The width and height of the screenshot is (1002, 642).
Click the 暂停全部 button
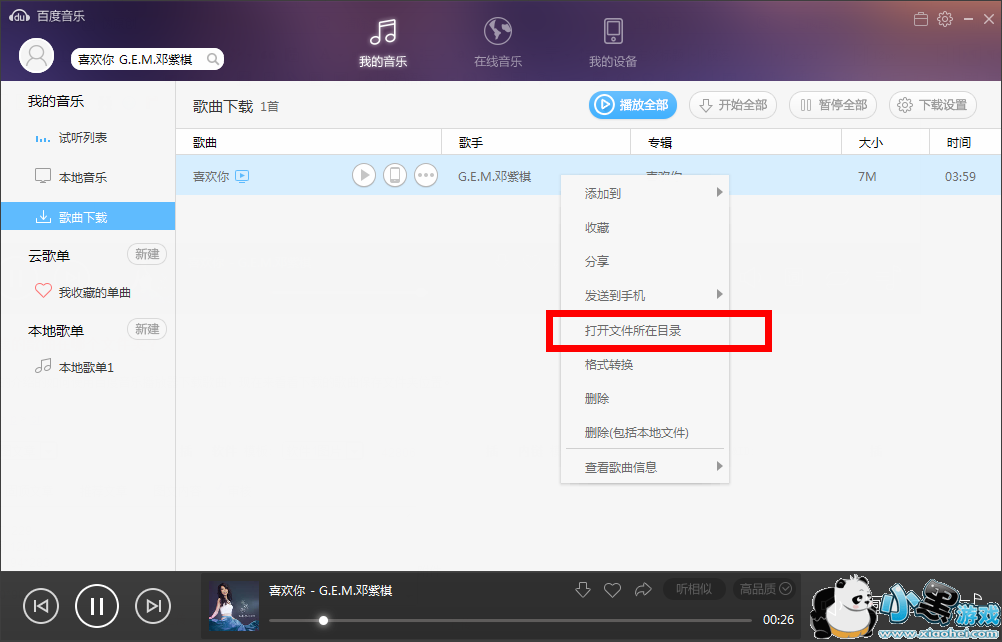pos(833,105)
